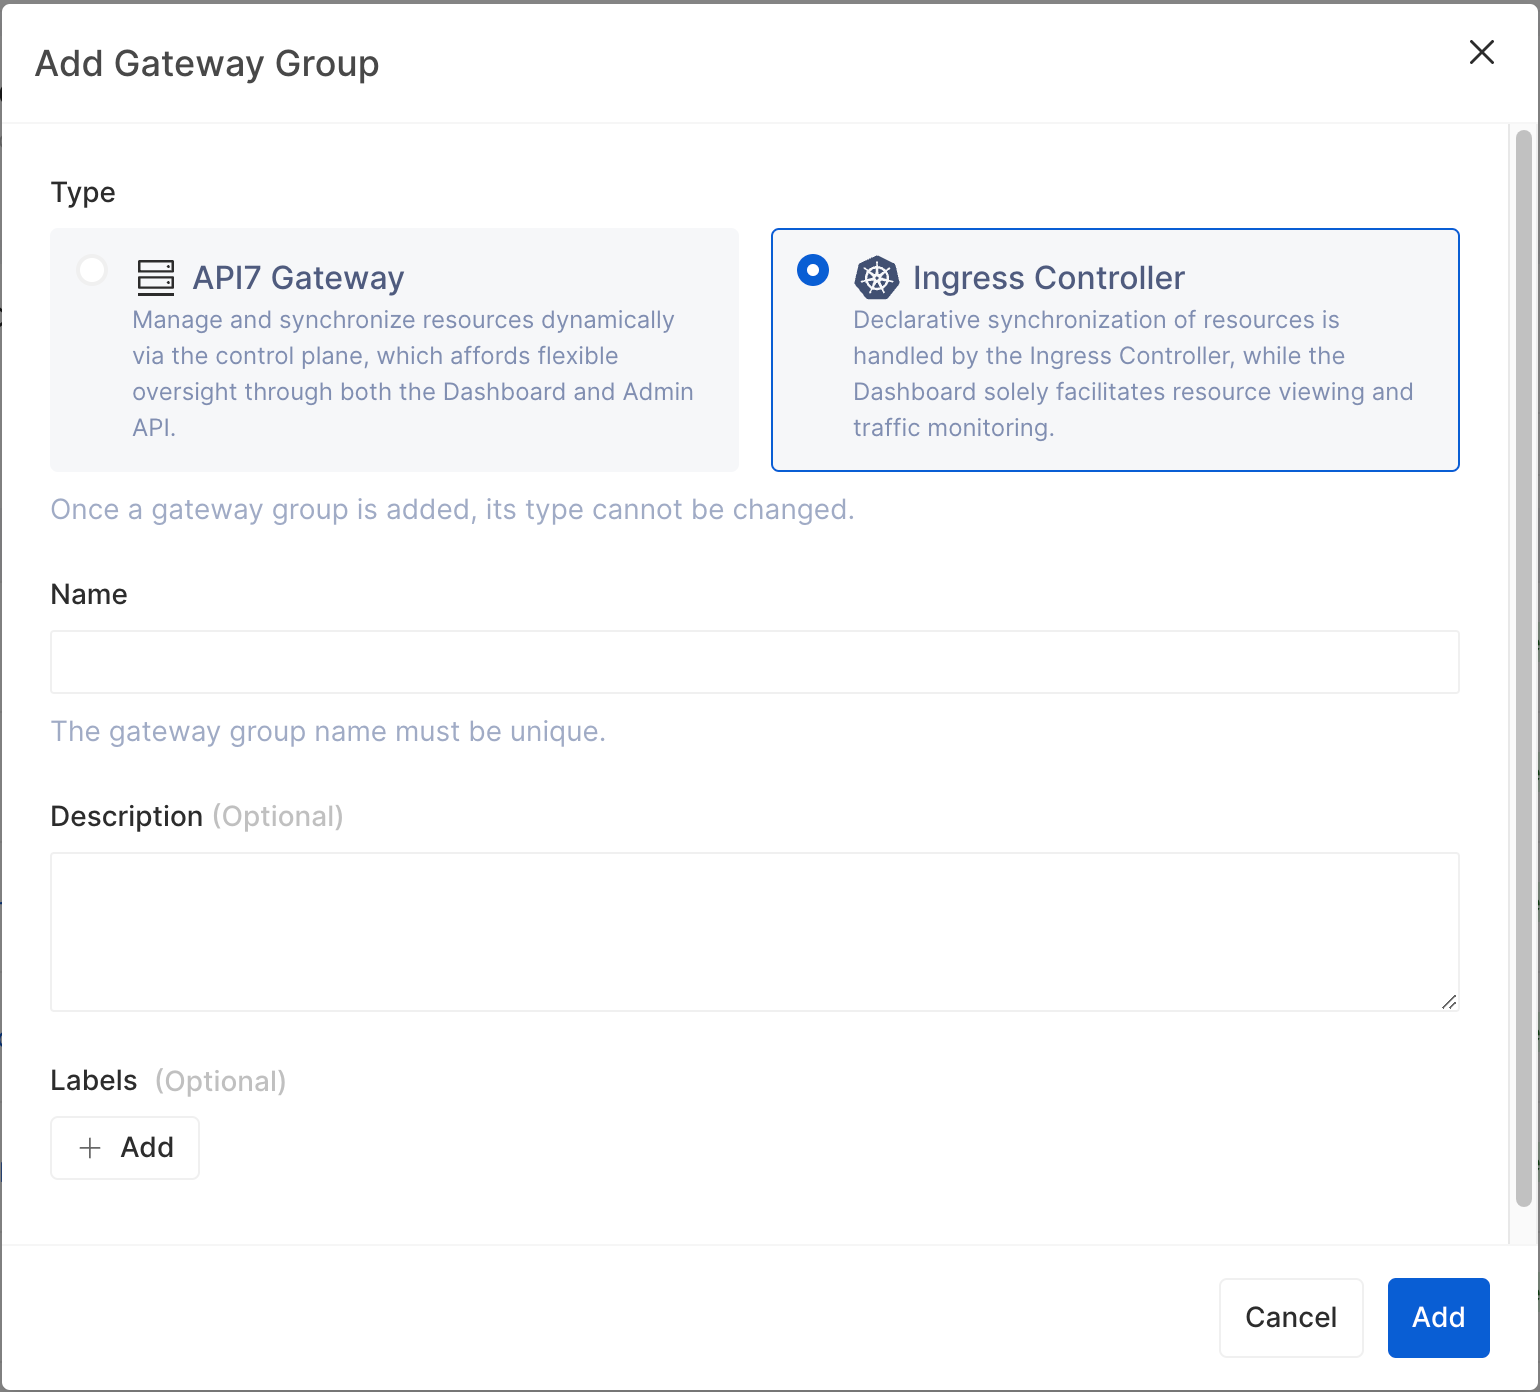The width and height of the screenshot is (1540, 1392).
Task: Select the Ingress Controller radio button
Action: (x=813, y=270)
